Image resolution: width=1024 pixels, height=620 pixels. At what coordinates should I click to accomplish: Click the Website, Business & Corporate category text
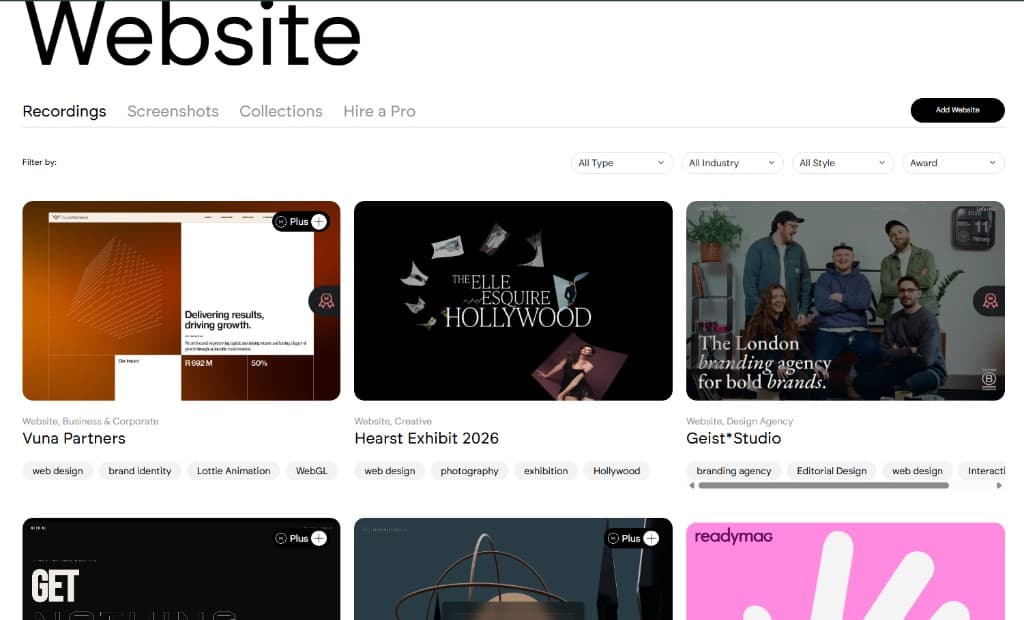click(90, 421)
